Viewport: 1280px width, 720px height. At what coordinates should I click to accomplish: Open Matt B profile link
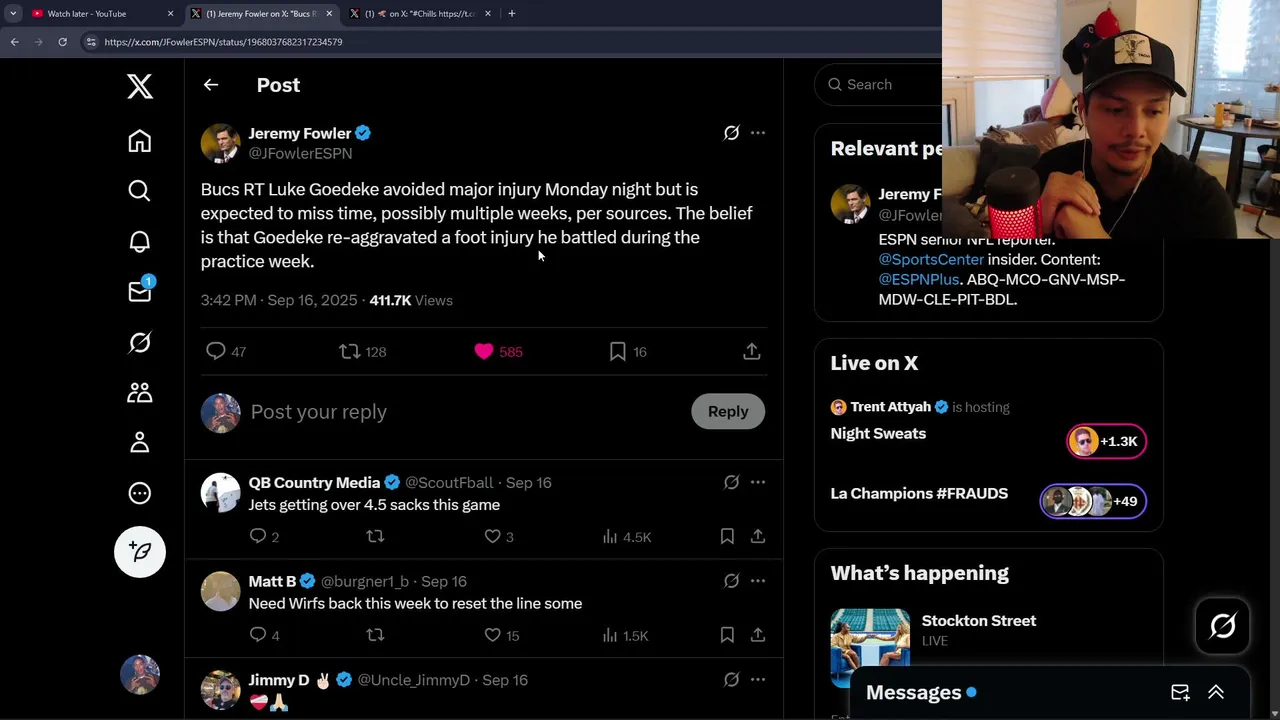point(272,581)
